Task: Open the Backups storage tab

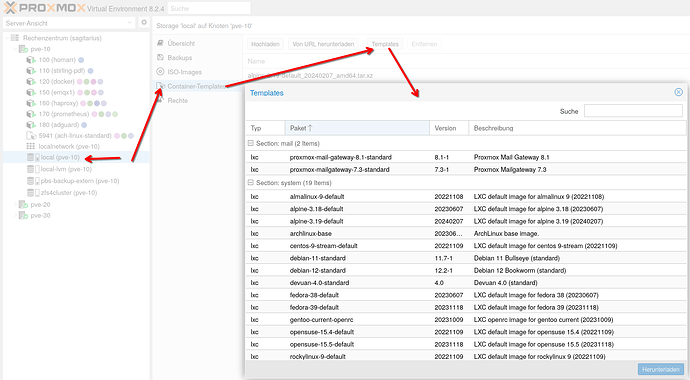Action: coord(197,58)
